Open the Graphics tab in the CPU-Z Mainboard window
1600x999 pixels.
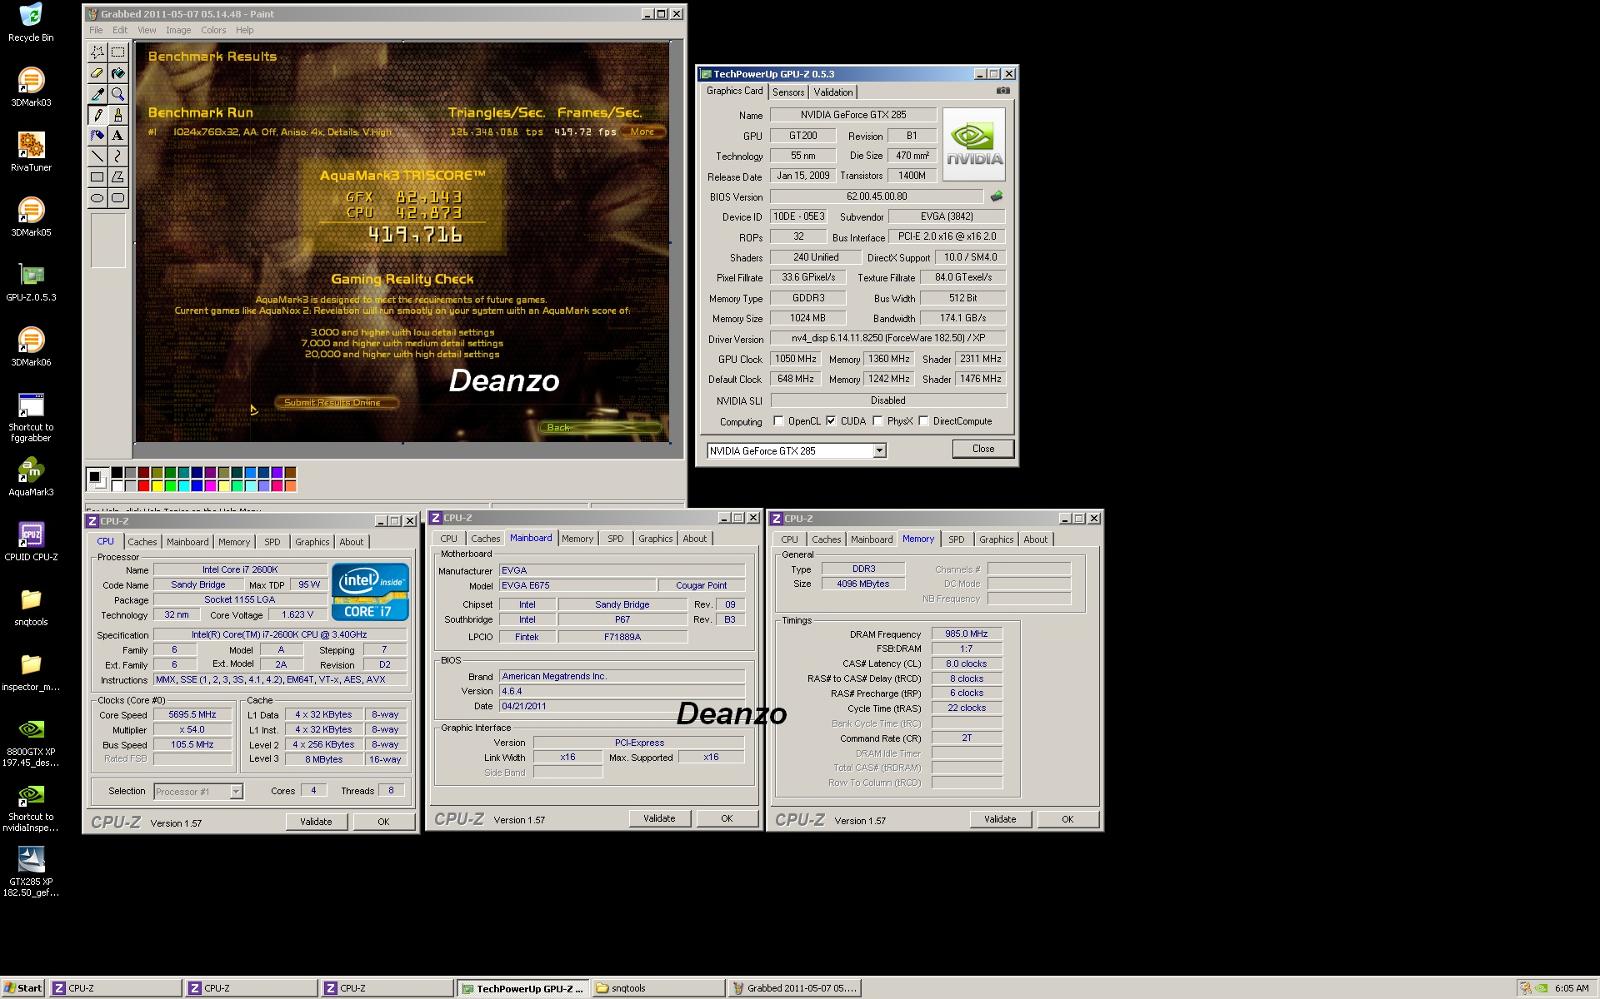coord(655,538)
